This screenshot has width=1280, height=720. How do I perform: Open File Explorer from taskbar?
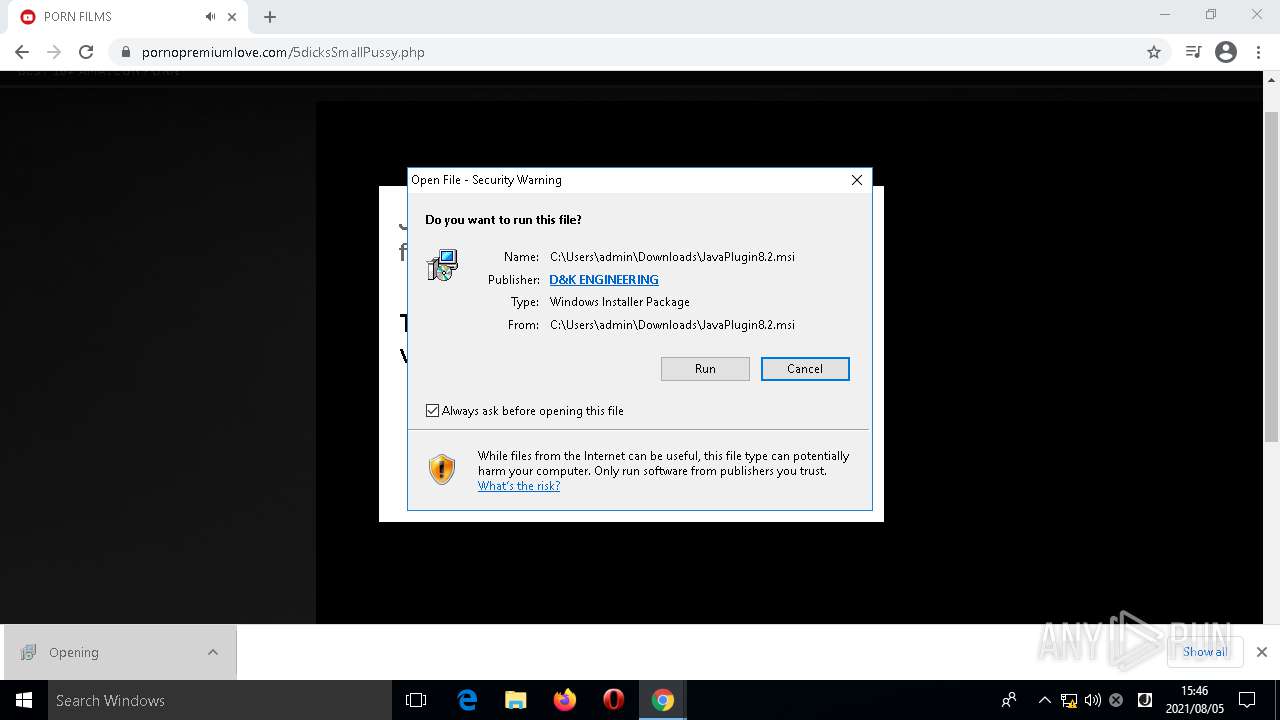(516, 700)
